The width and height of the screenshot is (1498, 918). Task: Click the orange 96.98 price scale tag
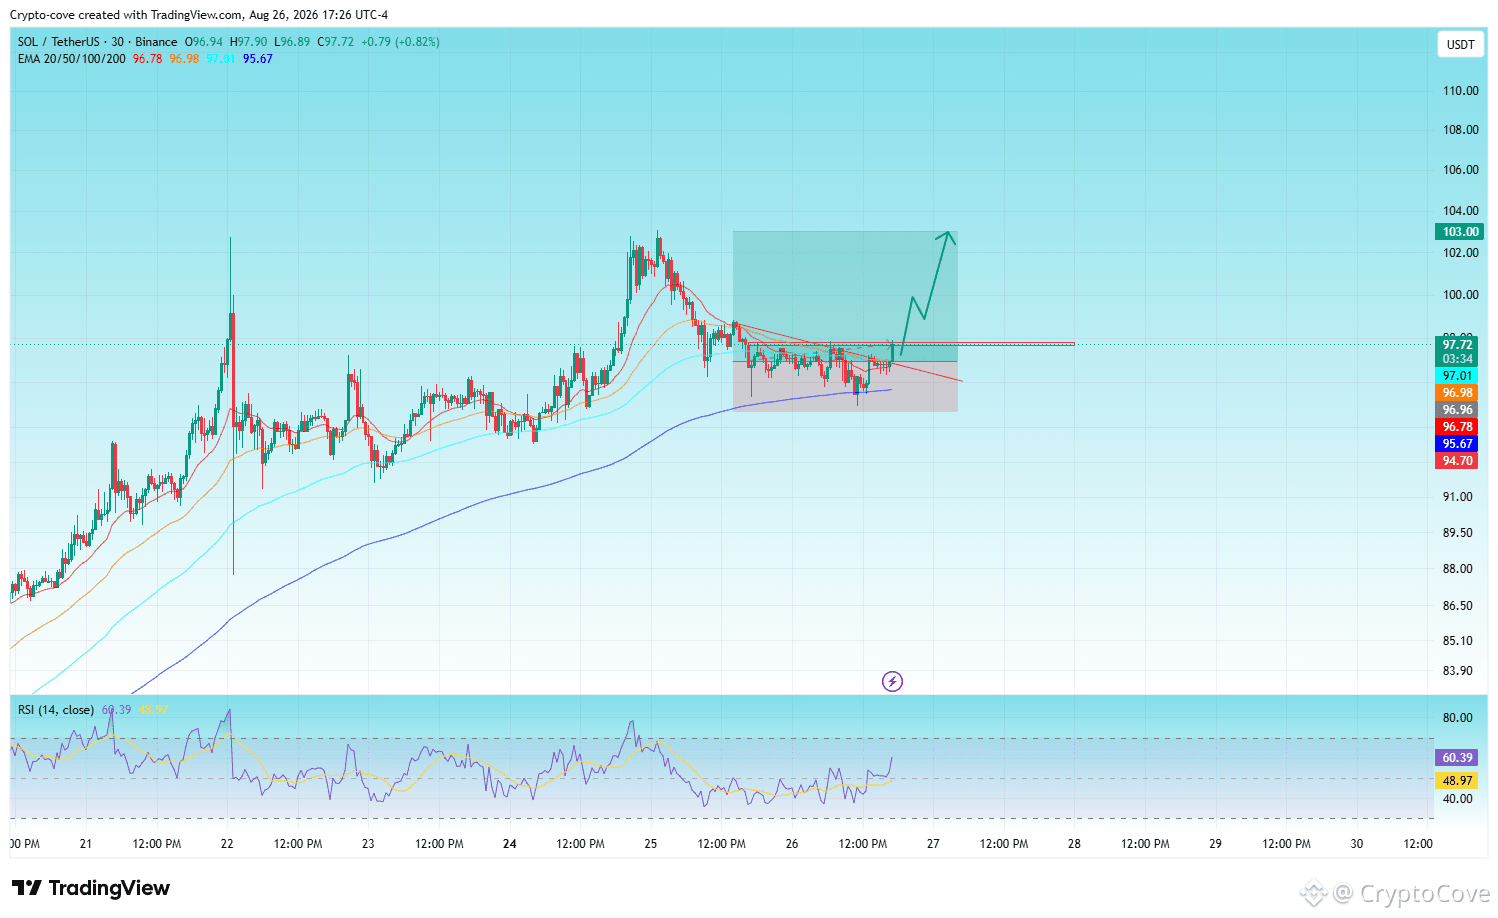[x=1458, y=393]
